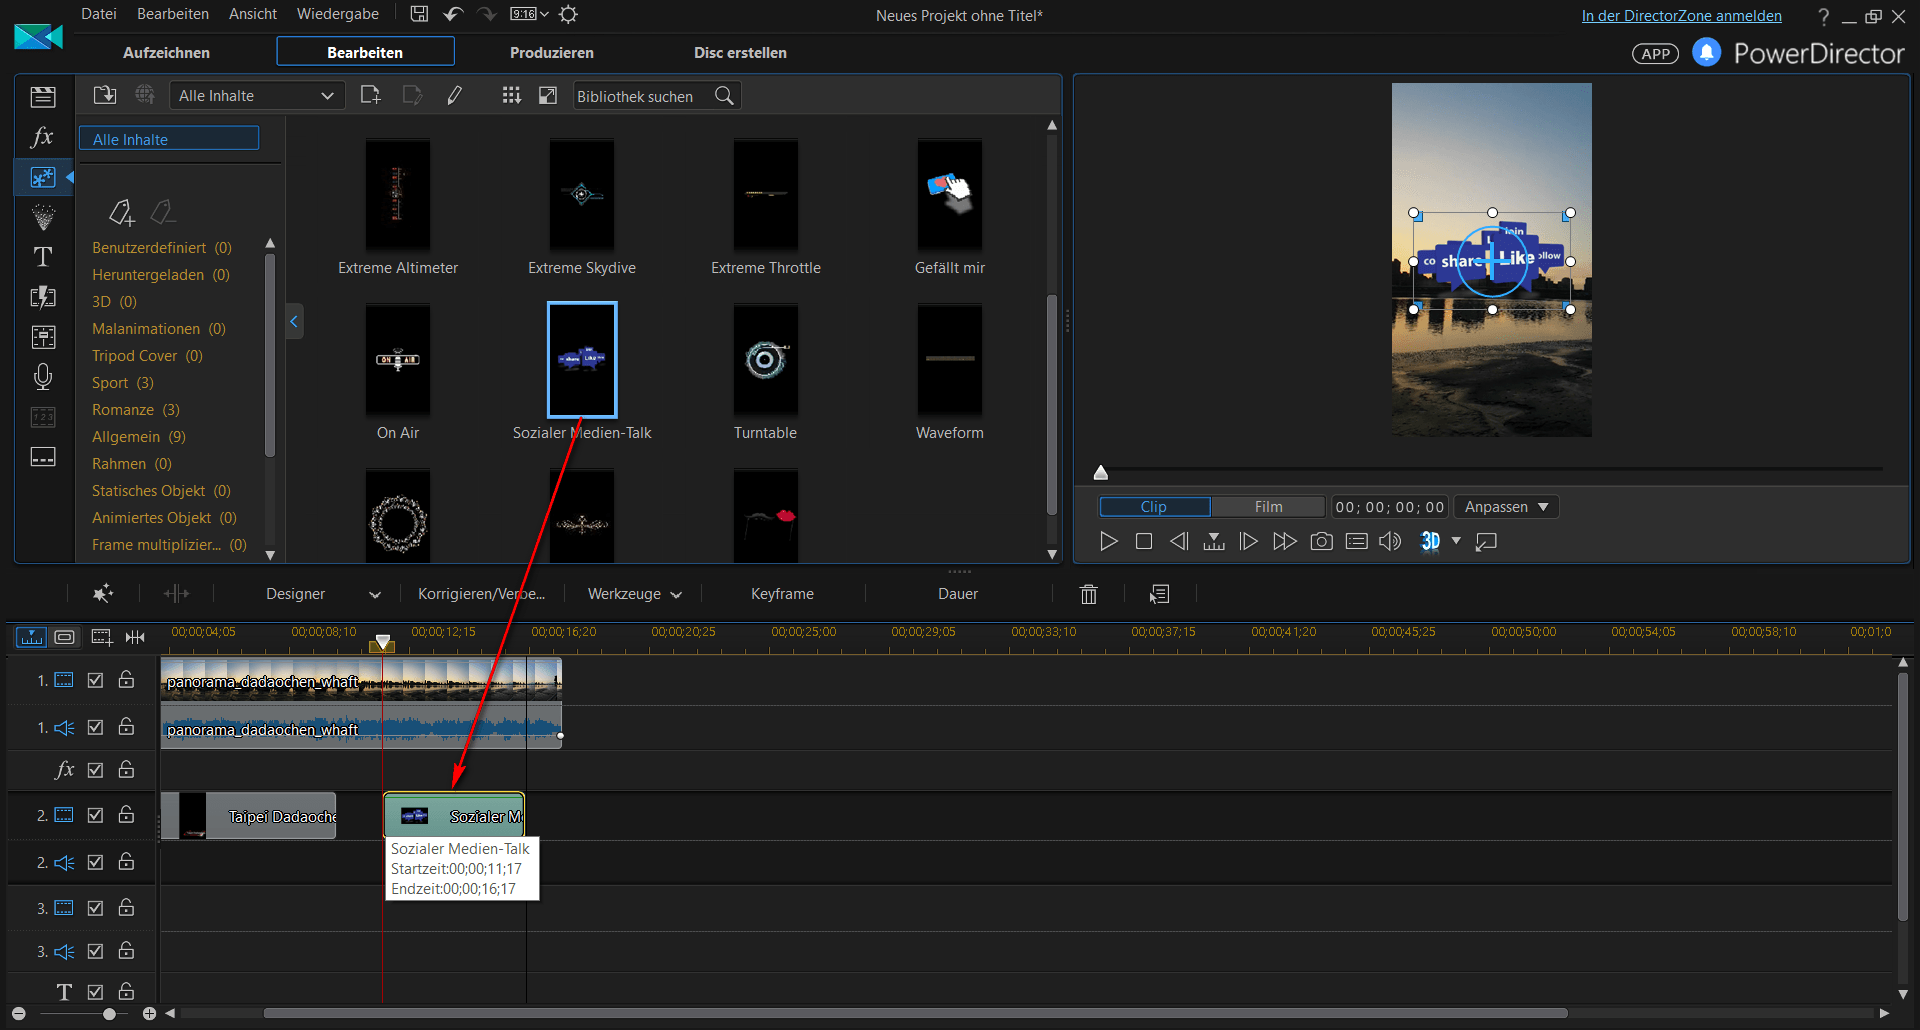Toggle track 1 audio enable checkbox

point(95,727)
